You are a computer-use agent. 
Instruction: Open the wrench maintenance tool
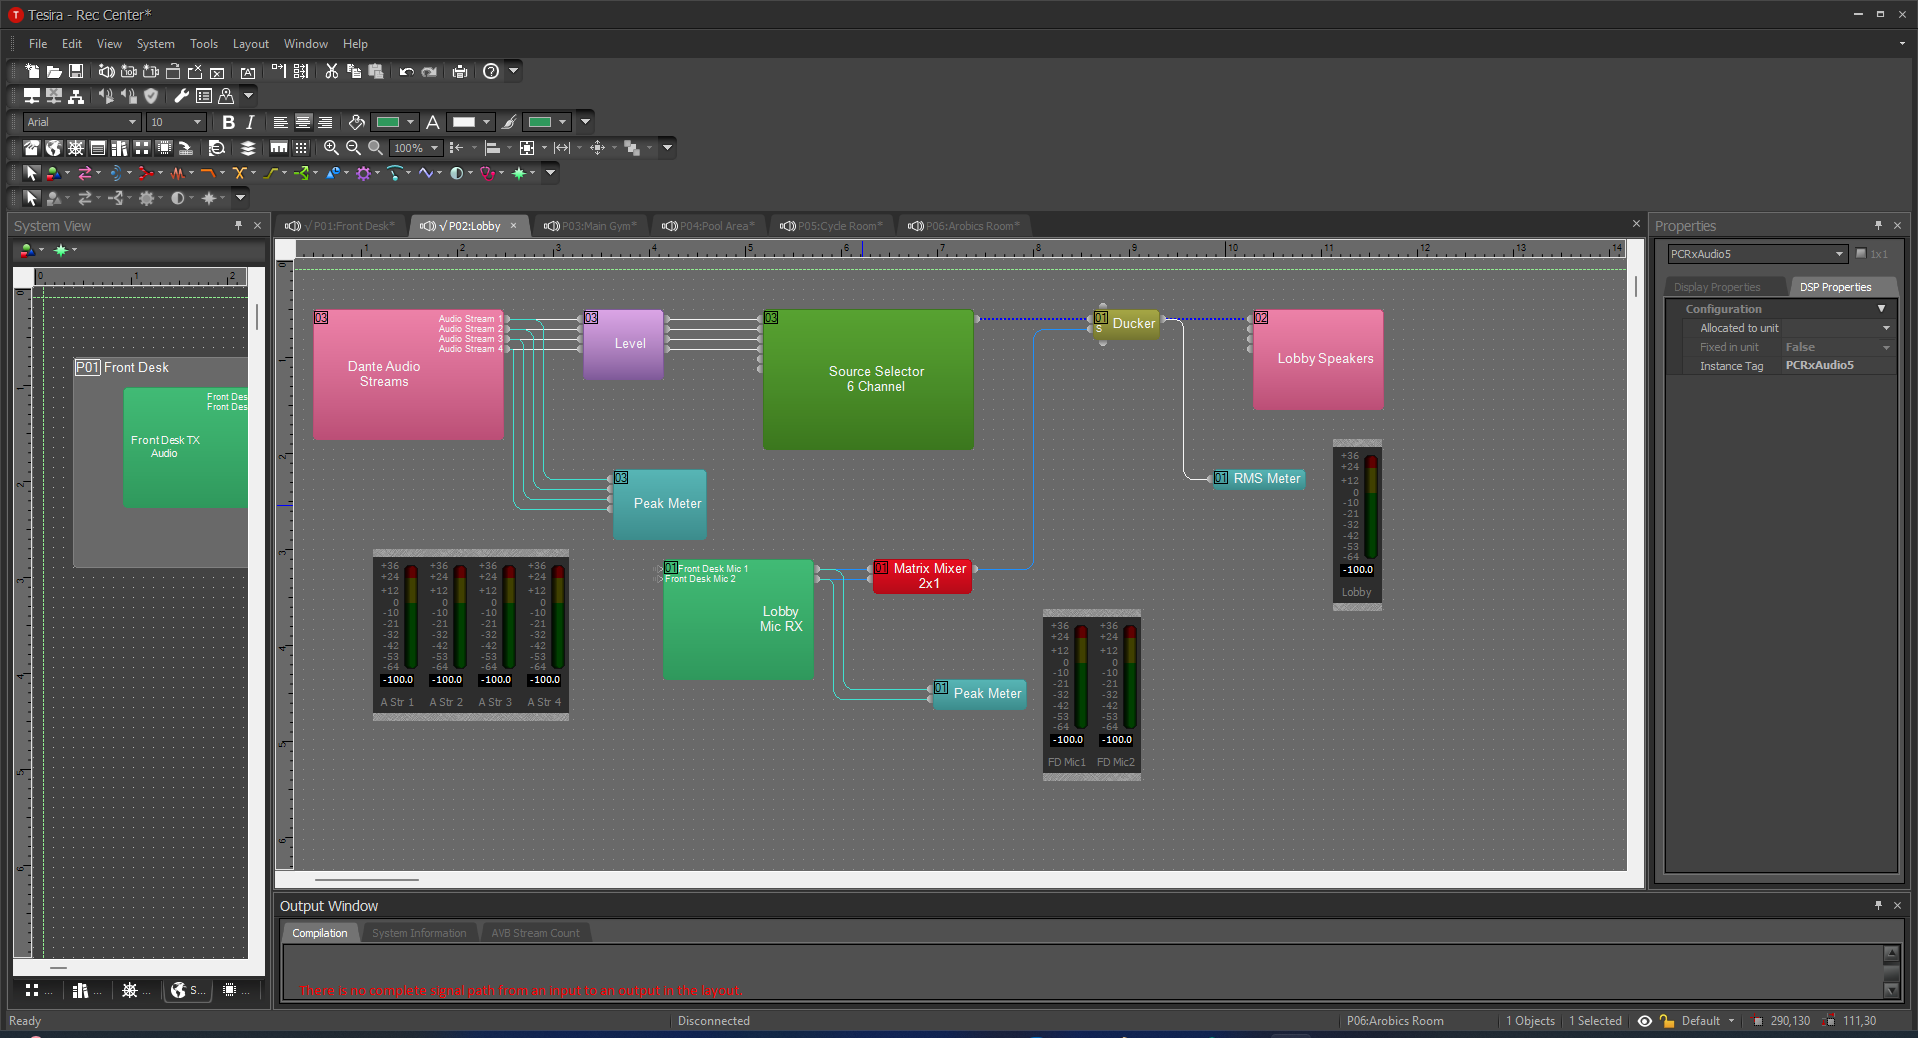coord(181,96)
